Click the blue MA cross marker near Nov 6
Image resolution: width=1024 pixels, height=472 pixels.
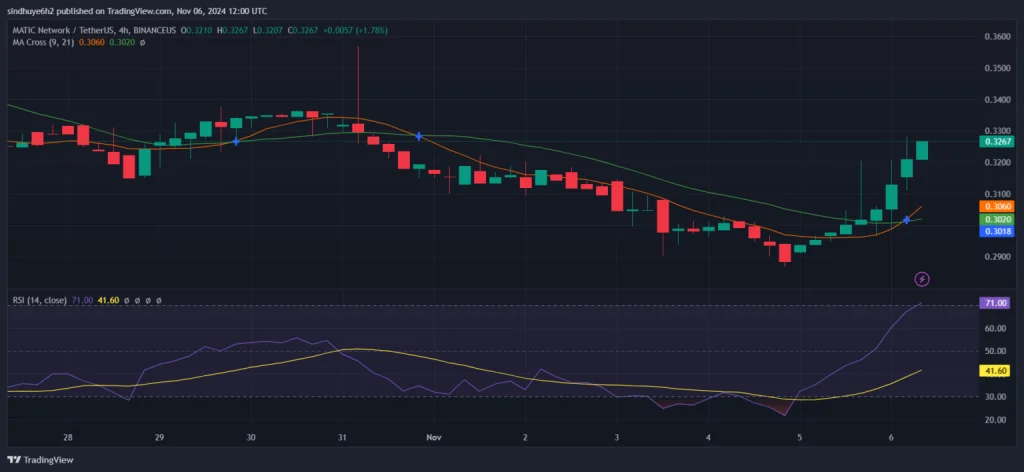pos(906,218)
